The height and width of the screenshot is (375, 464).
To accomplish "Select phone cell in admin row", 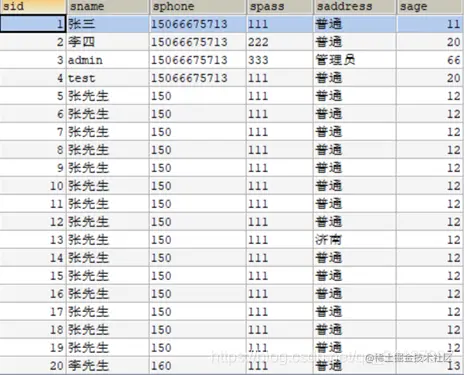I will [x=198, y=60].
